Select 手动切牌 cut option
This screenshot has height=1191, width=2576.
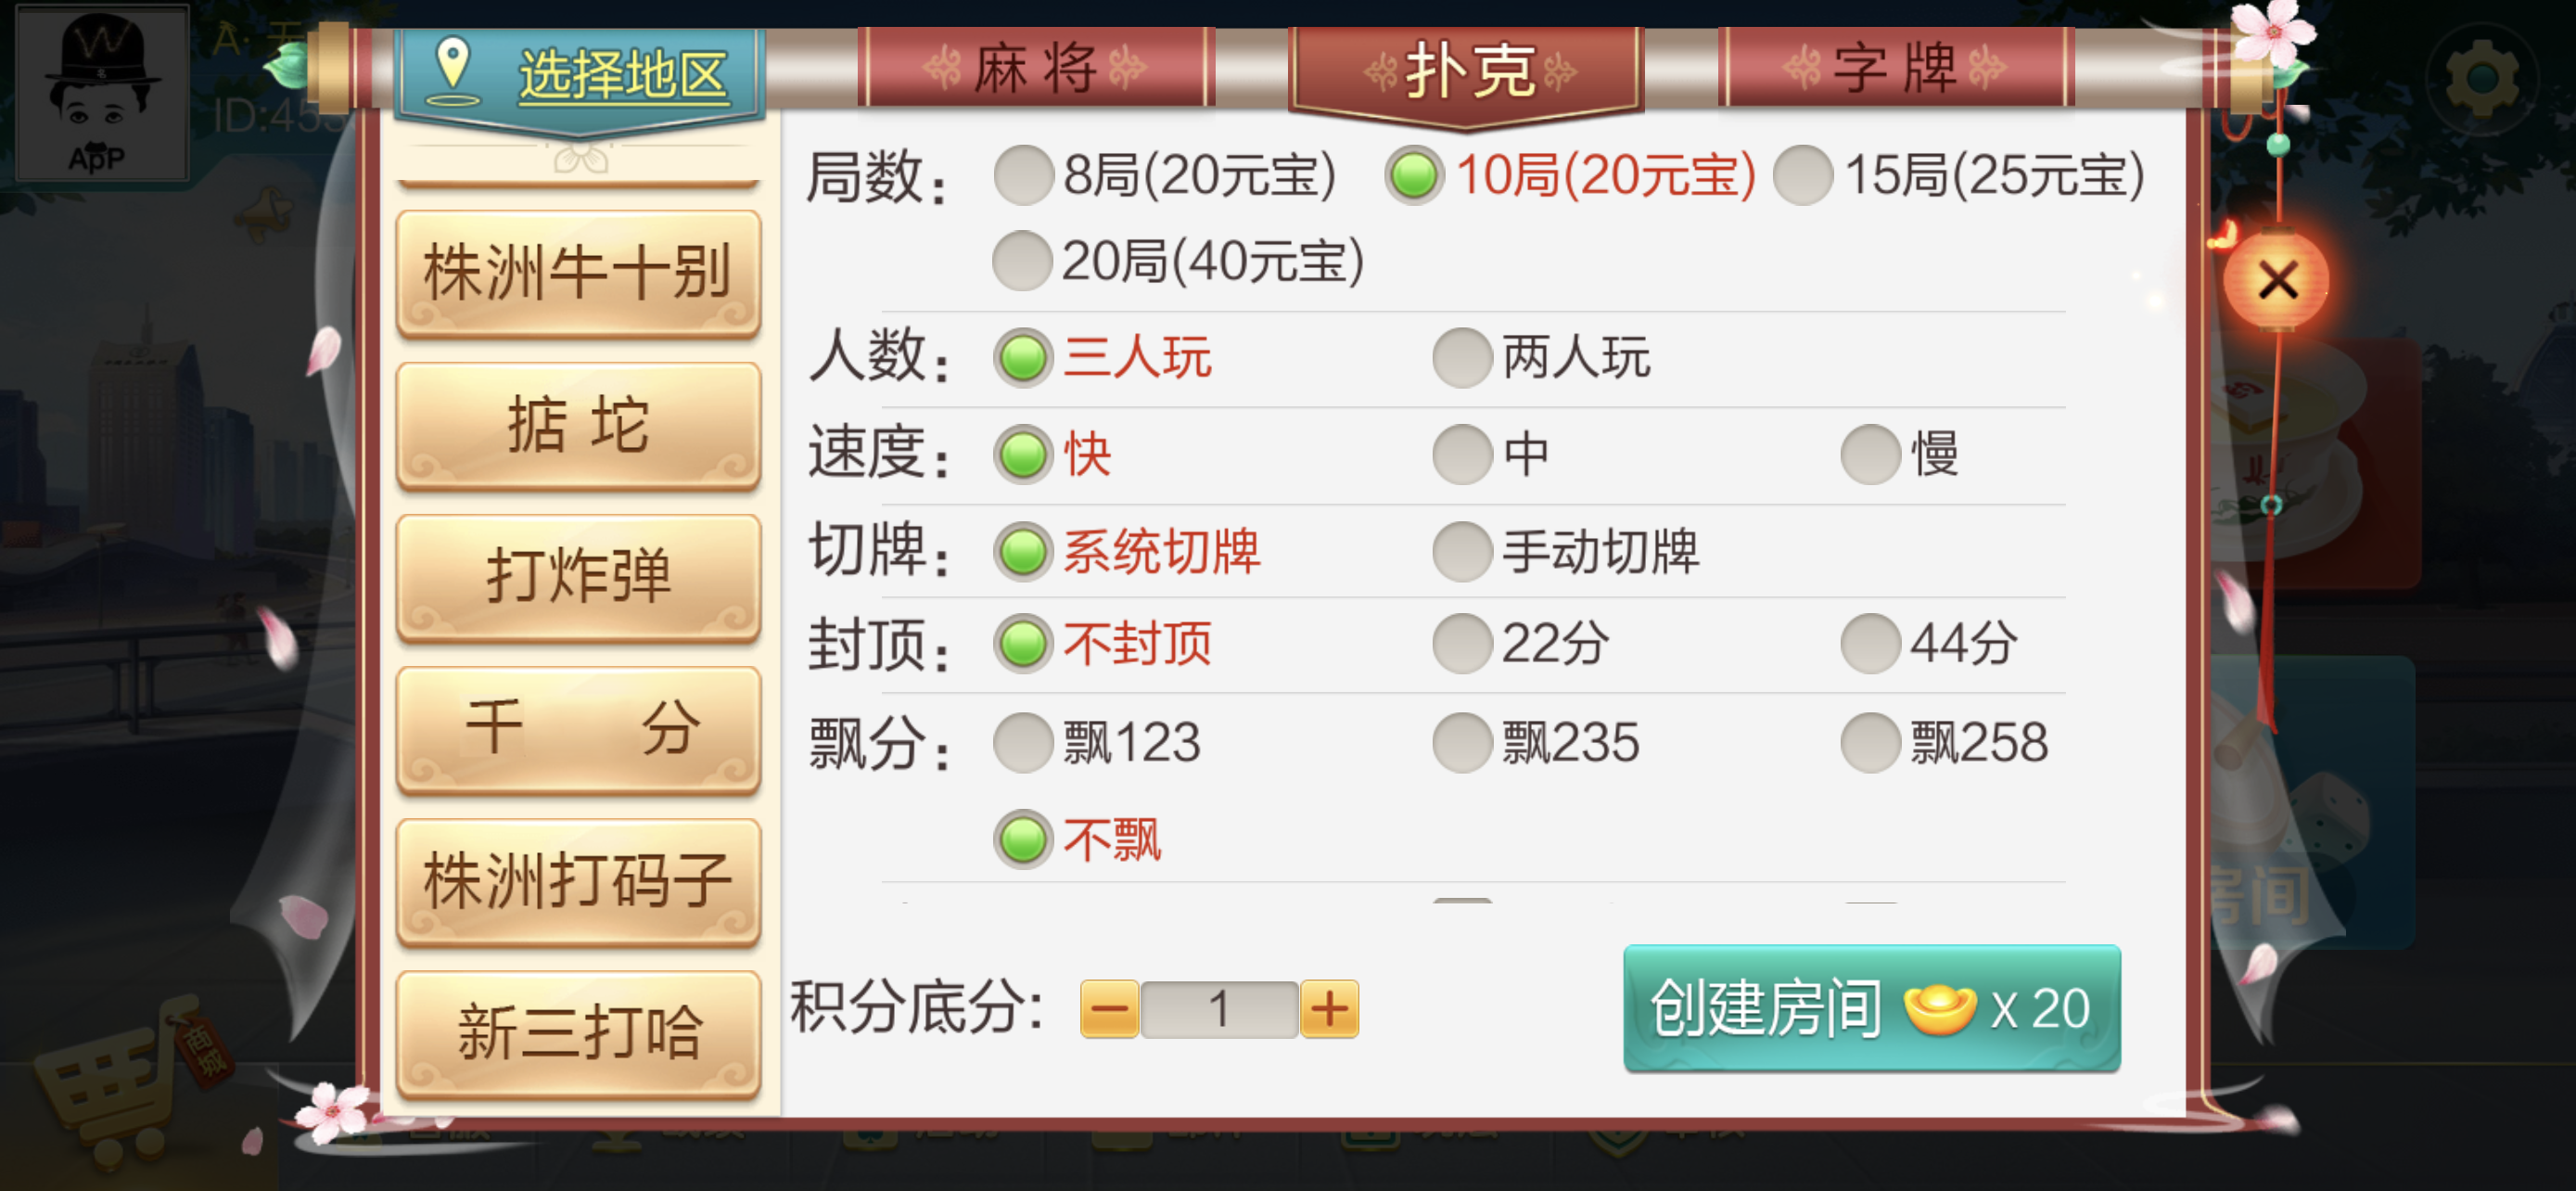pyautogui.click(x=1566, y=551)
